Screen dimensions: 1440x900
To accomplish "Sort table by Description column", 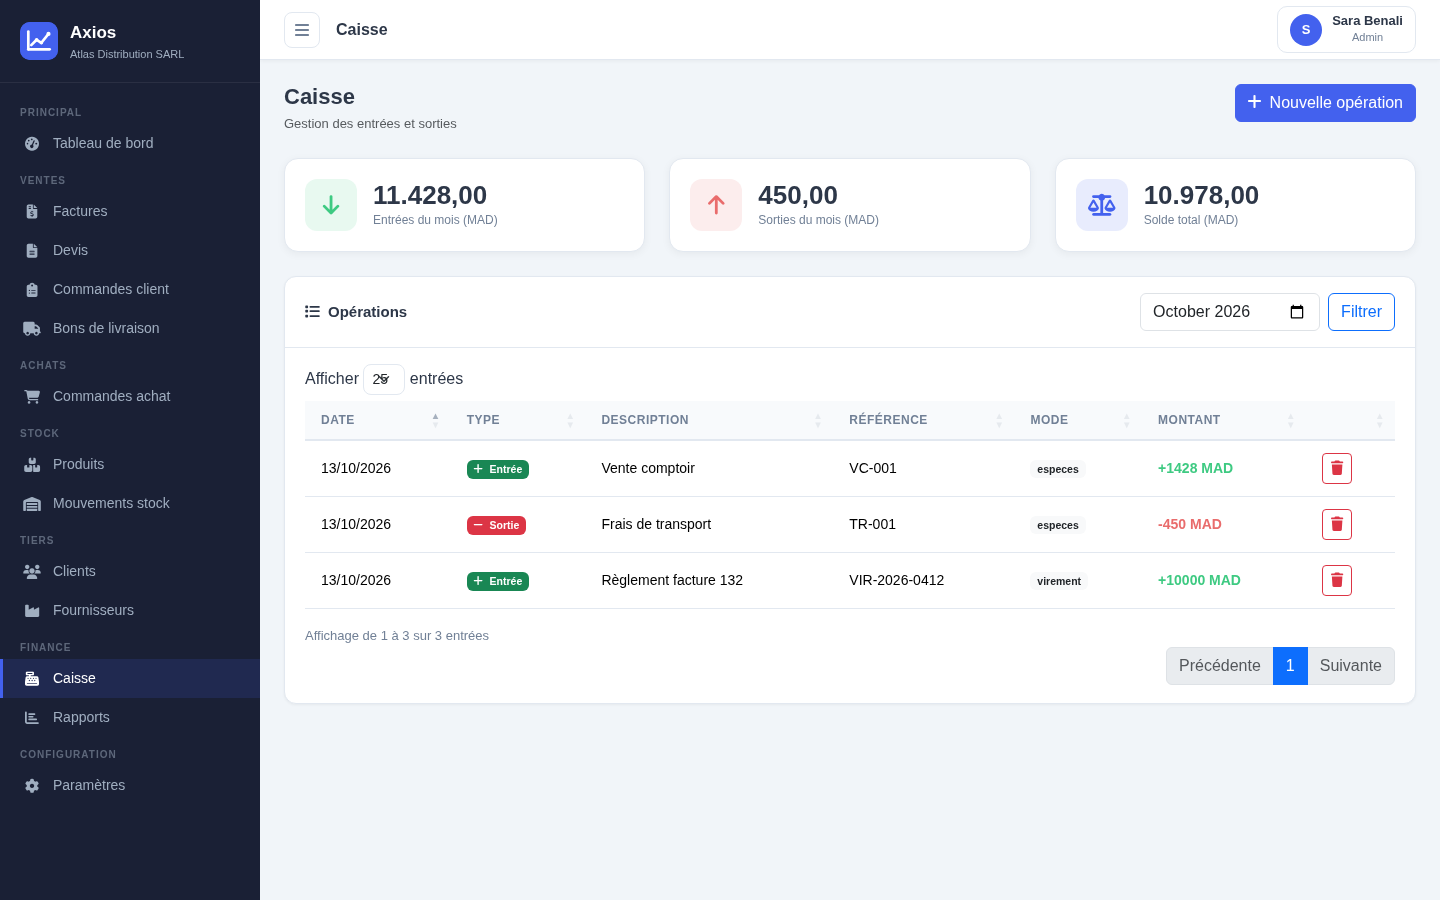I will click(x=709, y=420).
